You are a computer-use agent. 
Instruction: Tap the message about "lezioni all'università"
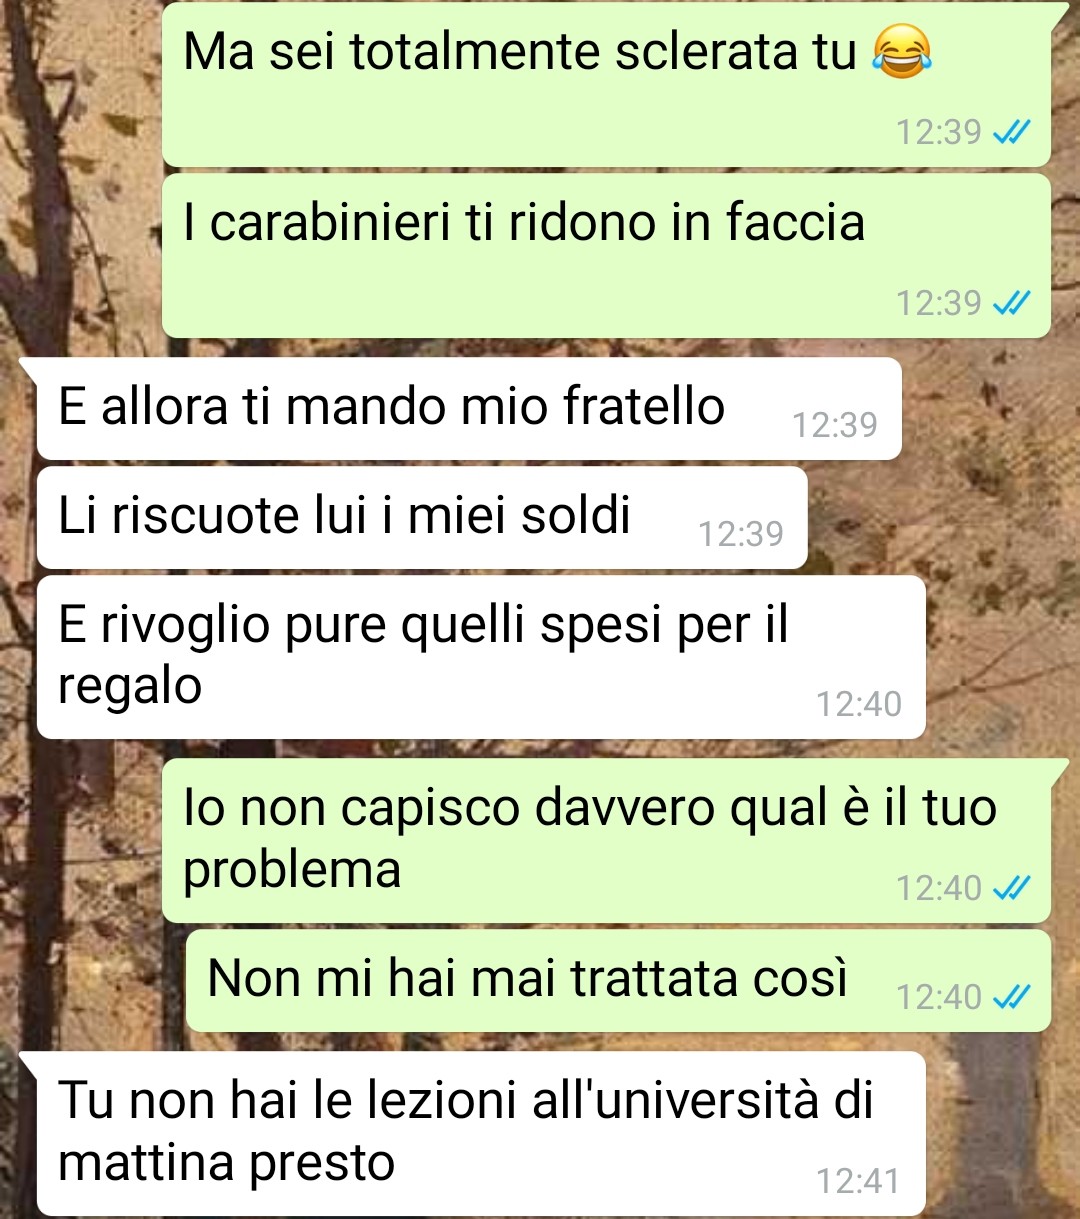click(x=481, y=1134)
